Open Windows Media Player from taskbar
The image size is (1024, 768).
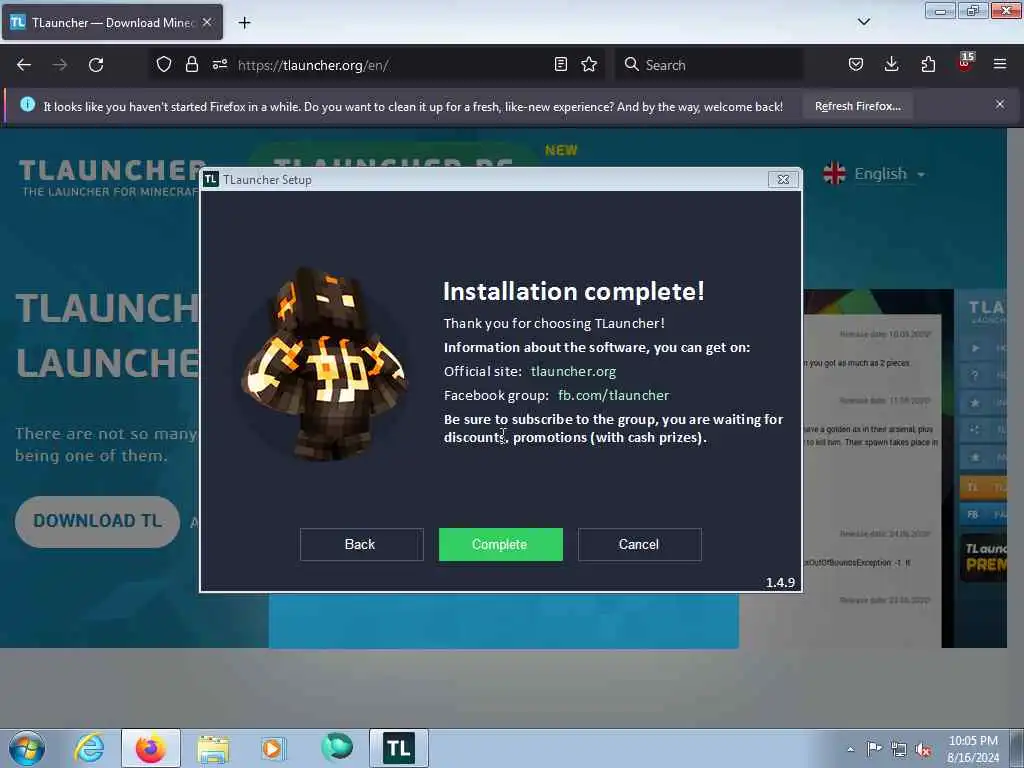pos(274,748)
